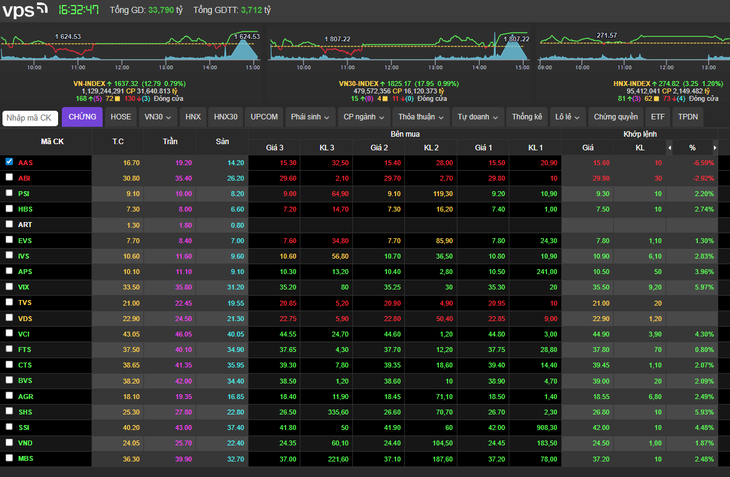Open the Phái sinh dropdown menu
The width and height of the screenshot is (730, 477).
click(x=310, y=117)
